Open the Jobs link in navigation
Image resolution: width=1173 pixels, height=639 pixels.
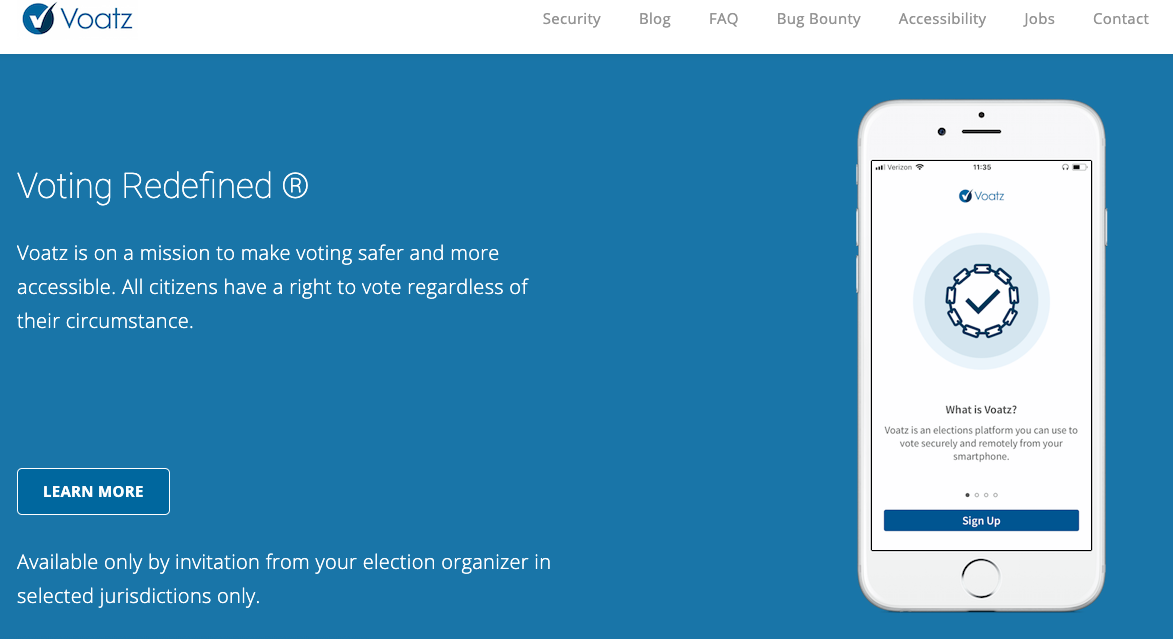click(x=1039, y=19)
